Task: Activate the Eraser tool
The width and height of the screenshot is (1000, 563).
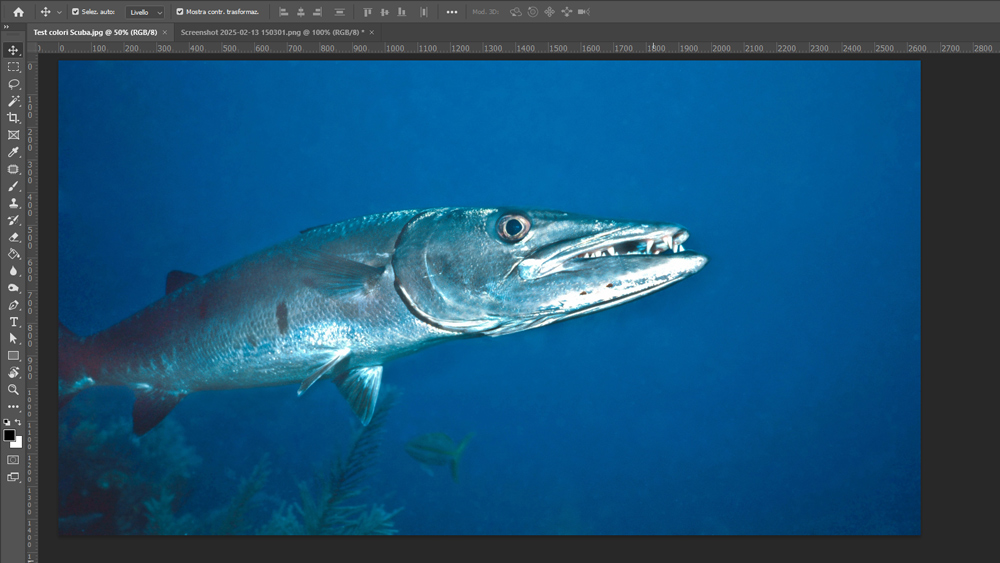Action: (14, 237)
